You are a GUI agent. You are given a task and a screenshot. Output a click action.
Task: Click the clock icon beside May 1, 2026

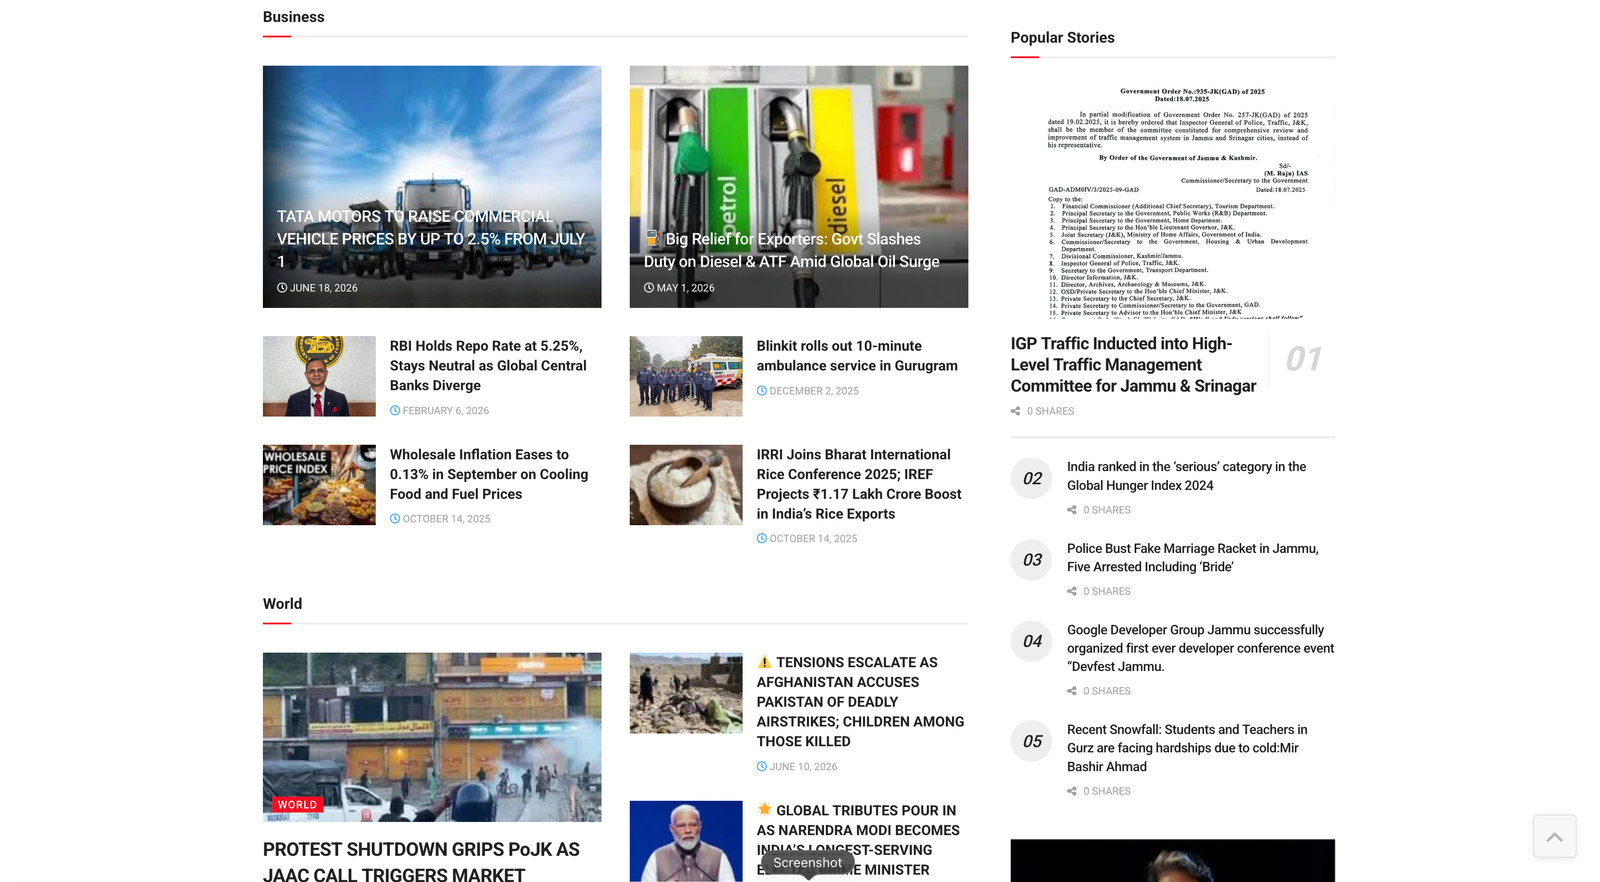pos(649,288)
